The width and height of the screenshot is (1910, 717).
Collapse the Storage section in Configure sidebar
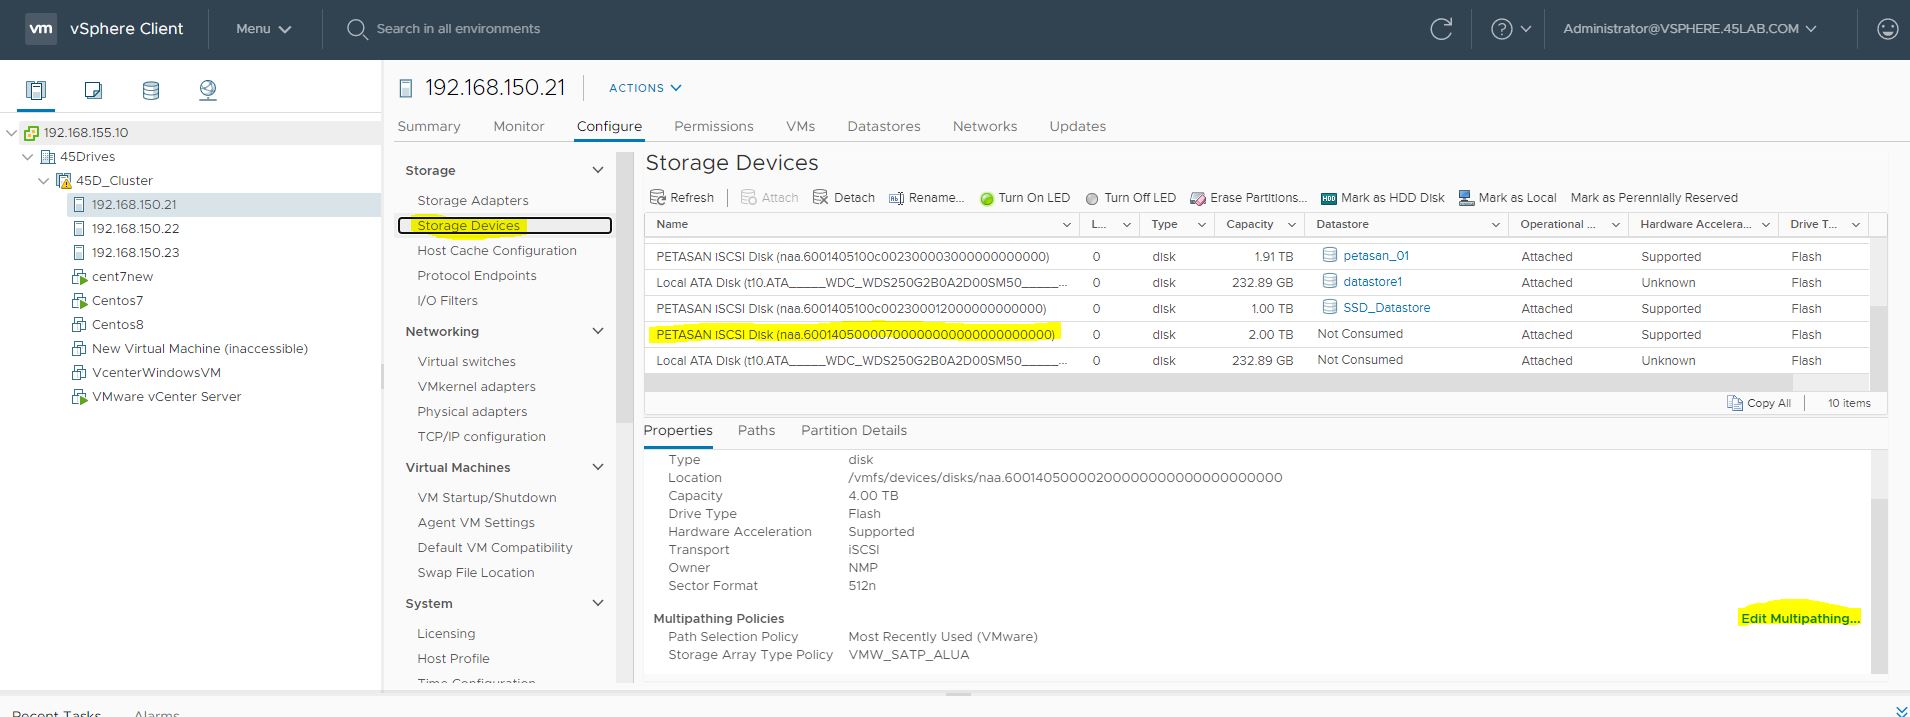[598, 170]
